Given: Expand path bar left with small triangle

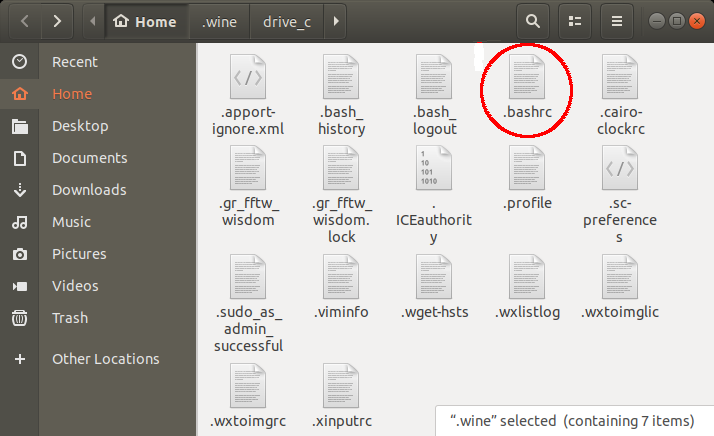Looking at the screenshot, I should pyautogui.click(x=93, y=21).
